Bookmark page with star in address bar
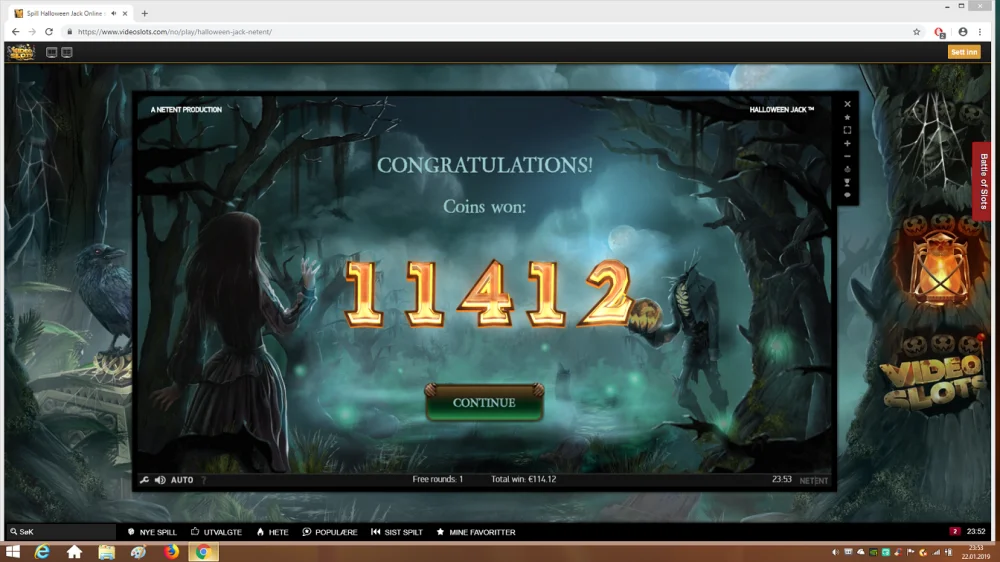The height and width of the screenshot is (562, 1000). tap(916, 32)
